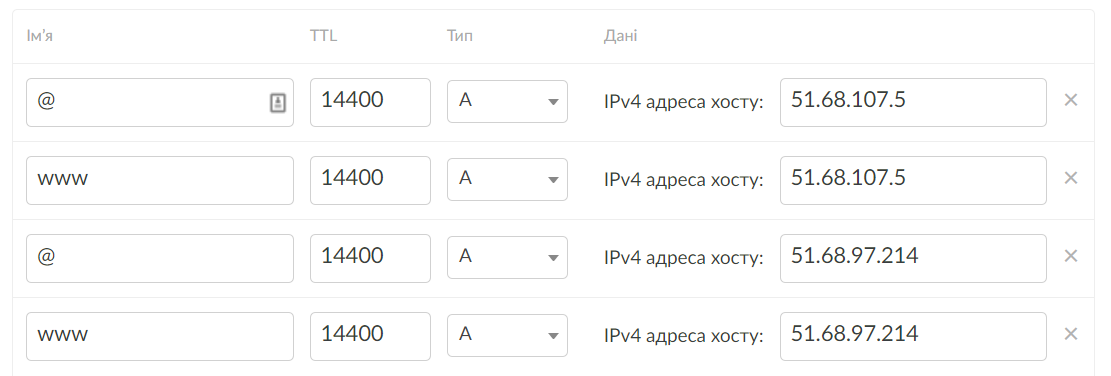Click TTL field of the second row
The width and height of the screenshot is (1111, 376).
371,181
